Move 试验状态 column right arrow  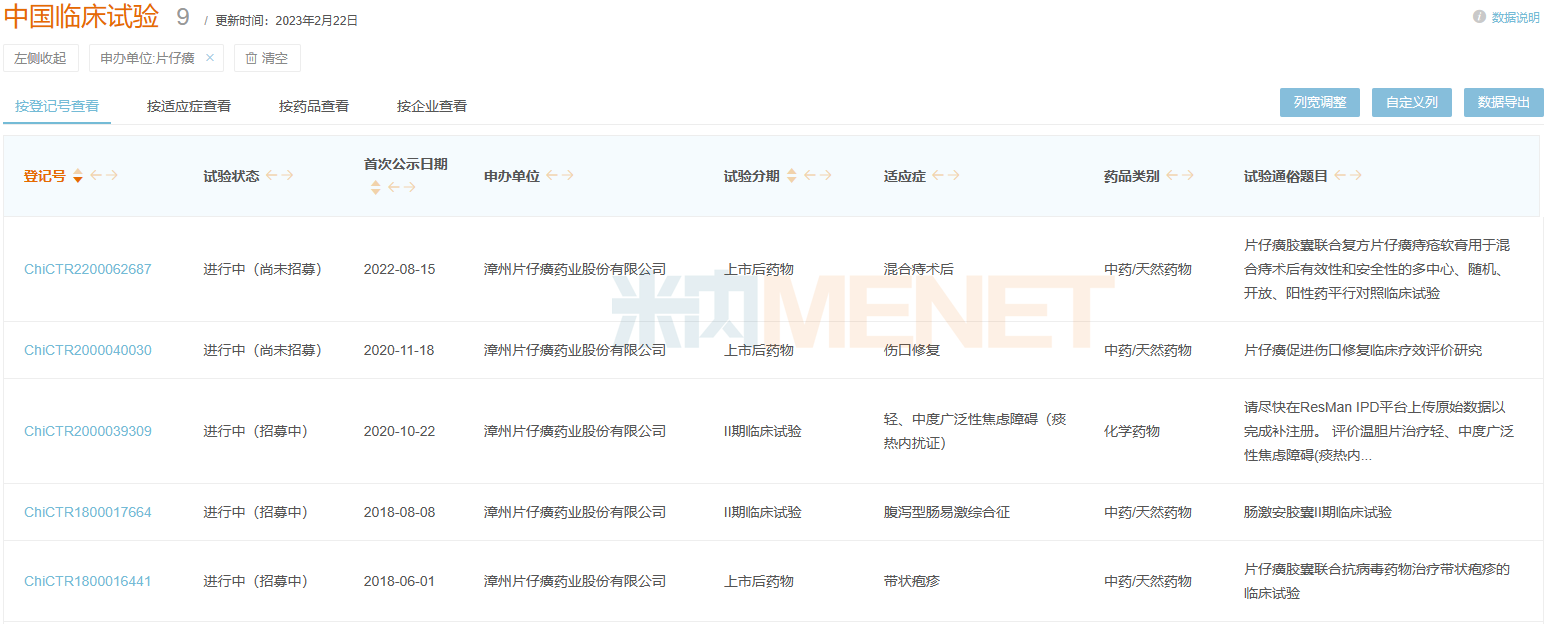pyautogui.click(x=288, y=176)
